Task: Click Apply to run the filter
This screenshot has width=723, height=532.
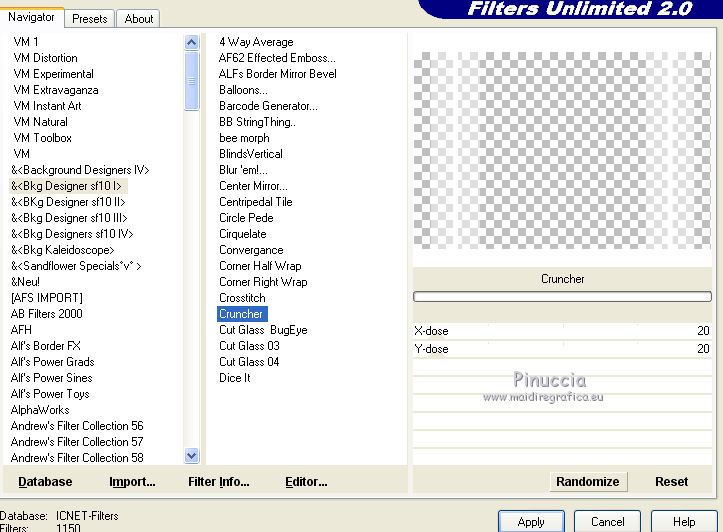Action: (531, 522)
